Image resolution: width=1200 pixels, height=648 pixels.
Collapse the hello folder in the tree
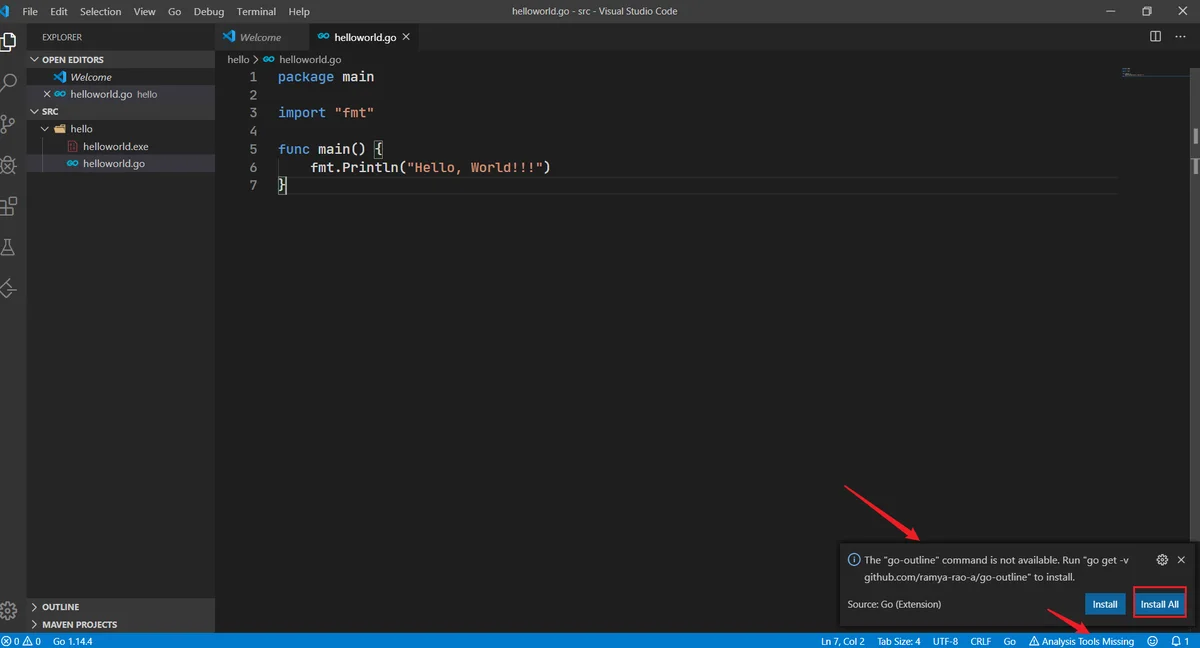120,129
